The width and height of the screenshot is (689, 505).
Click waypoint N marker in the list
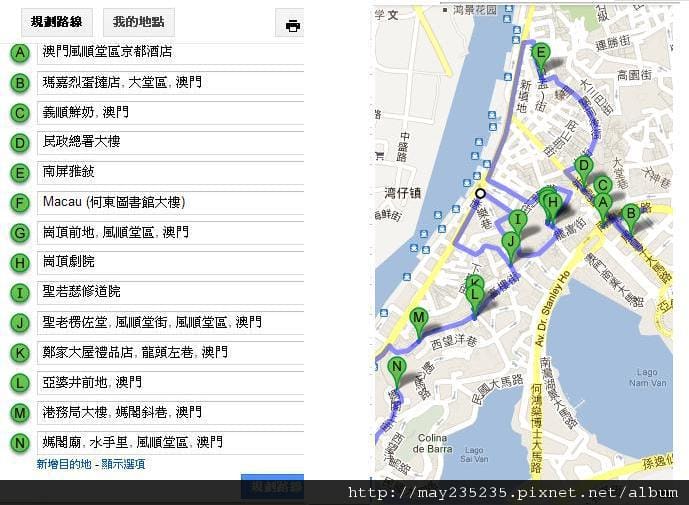pos(20,443)
